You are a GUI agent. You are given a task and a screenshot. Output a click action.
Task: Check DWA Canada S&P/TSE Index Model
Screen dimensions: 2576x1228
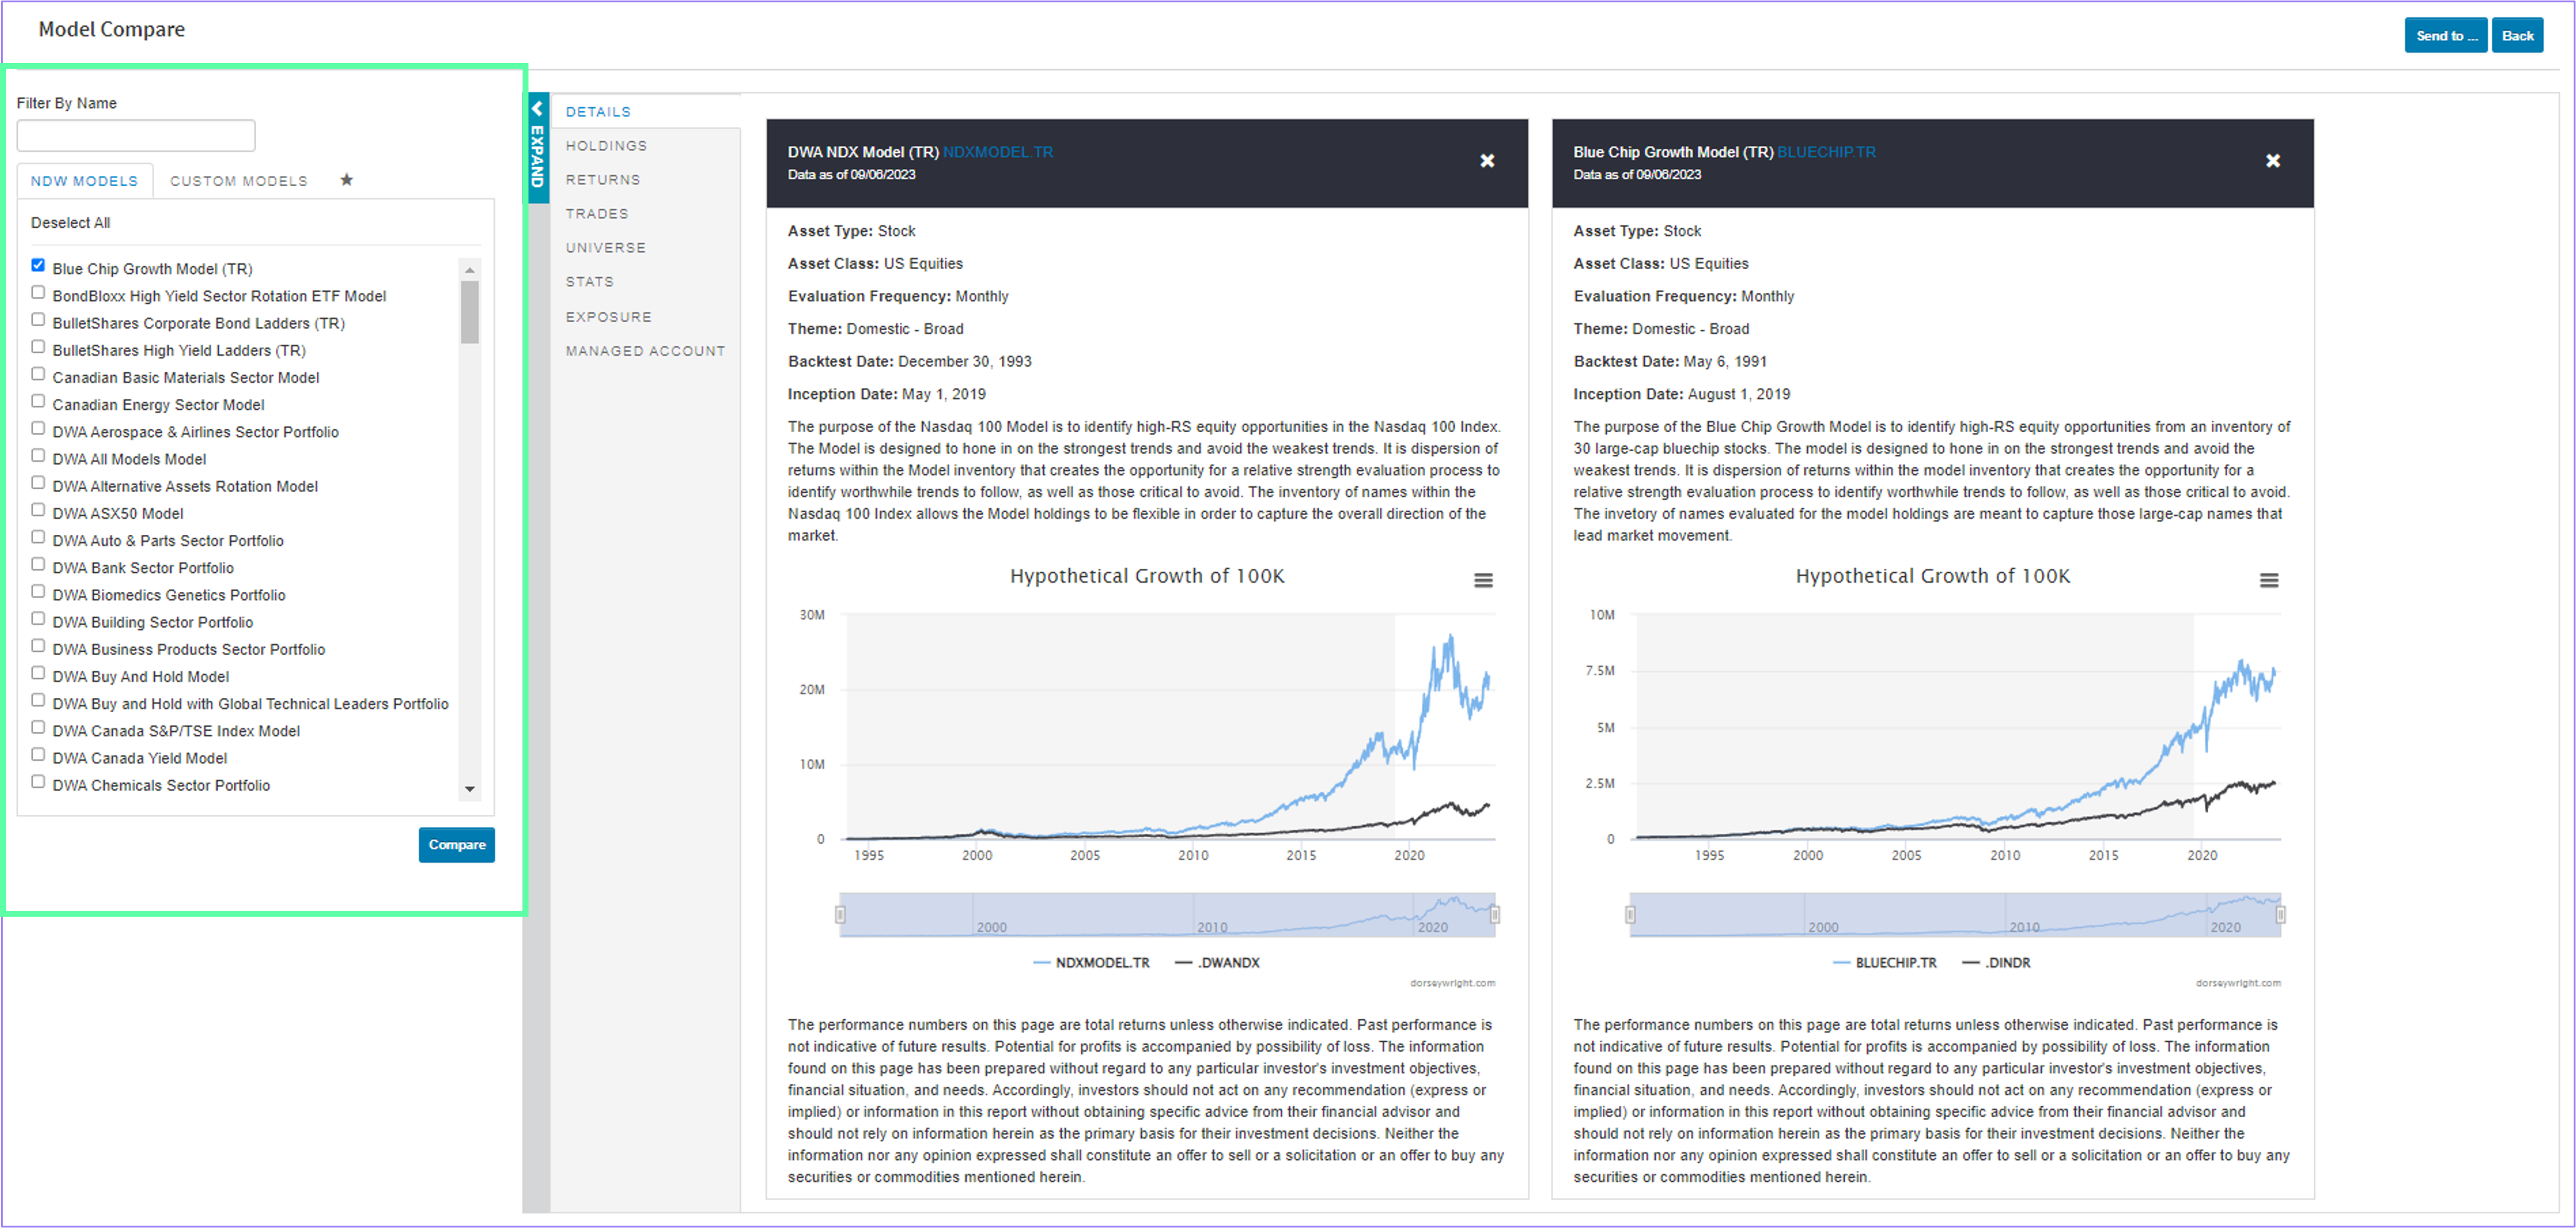pos(38,727)
